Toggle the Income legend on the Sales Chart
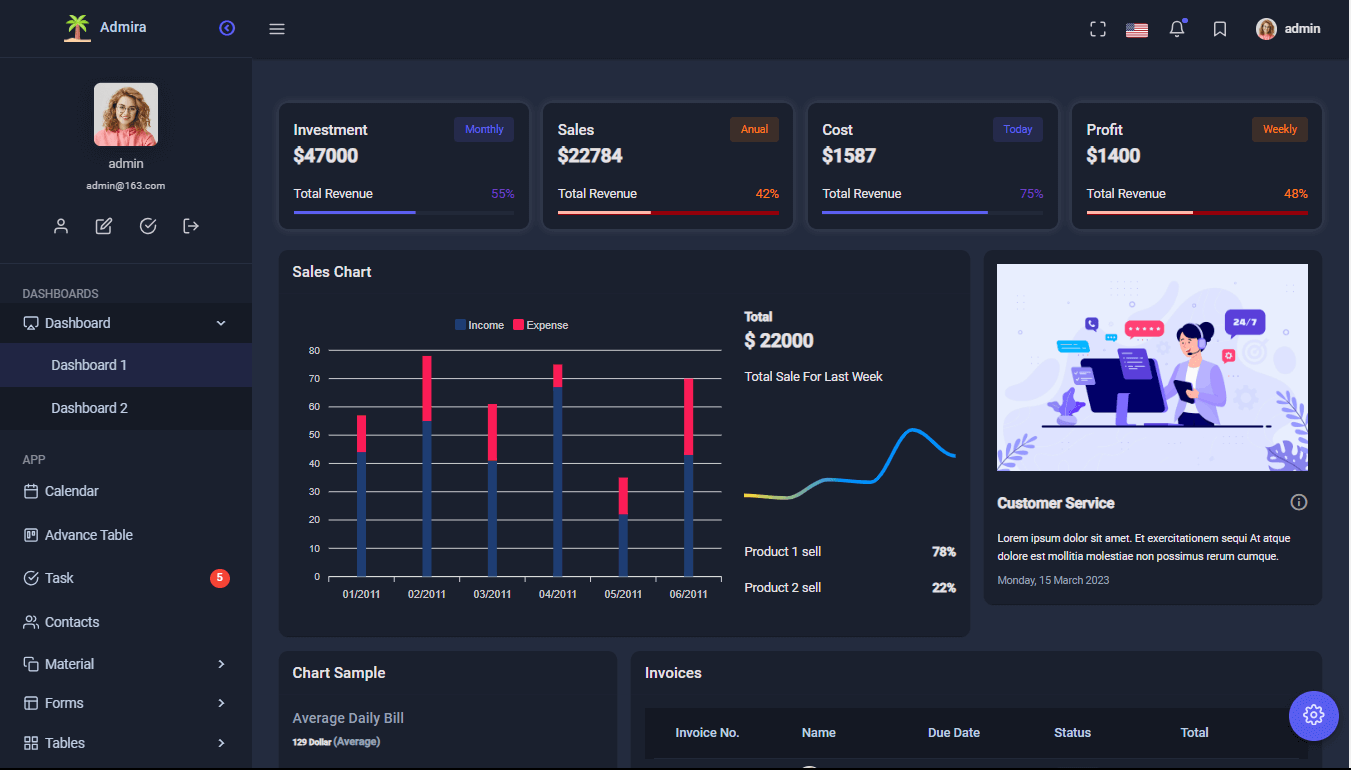 (x=480, y=325)
